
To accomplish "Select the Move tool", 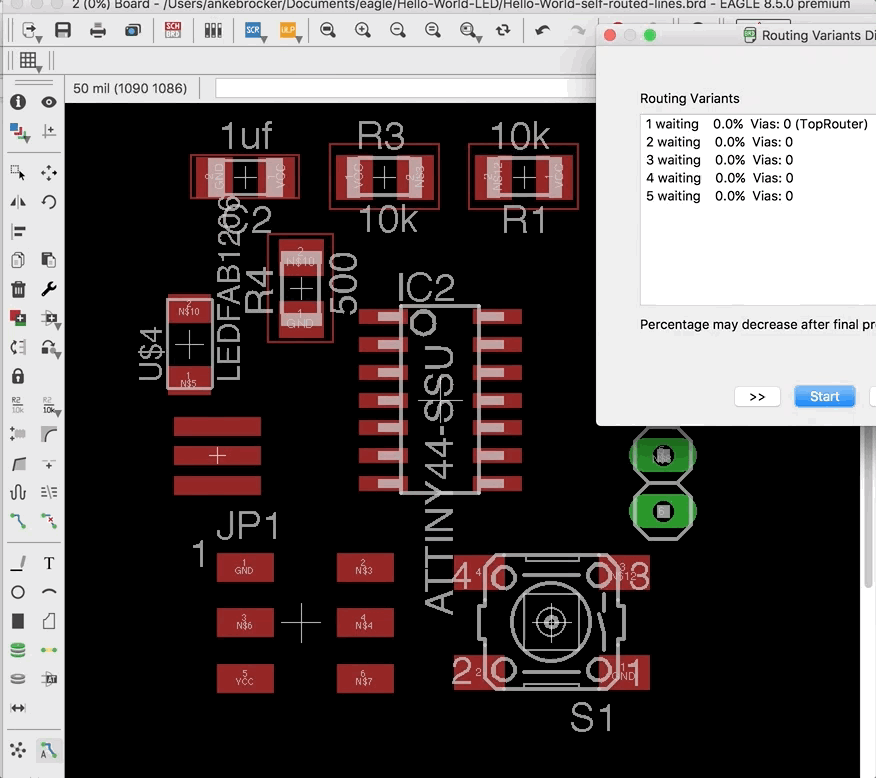I will tap(49, 173).
